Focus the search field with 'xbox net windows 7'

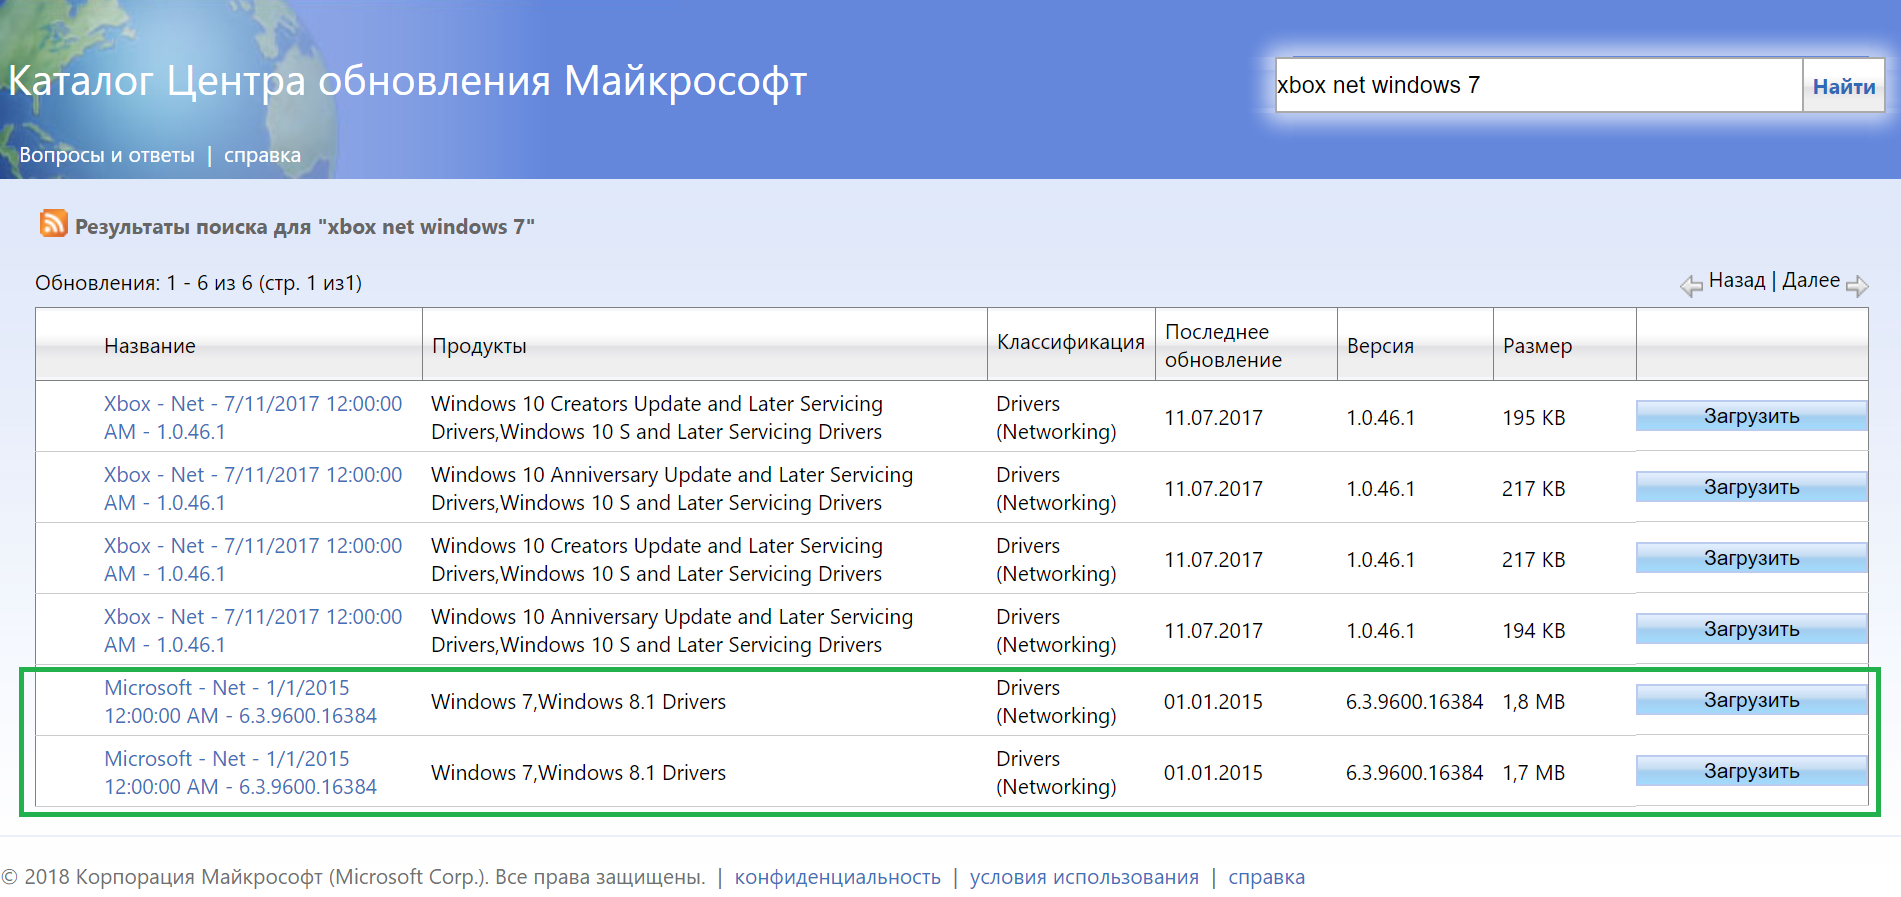1537,85
